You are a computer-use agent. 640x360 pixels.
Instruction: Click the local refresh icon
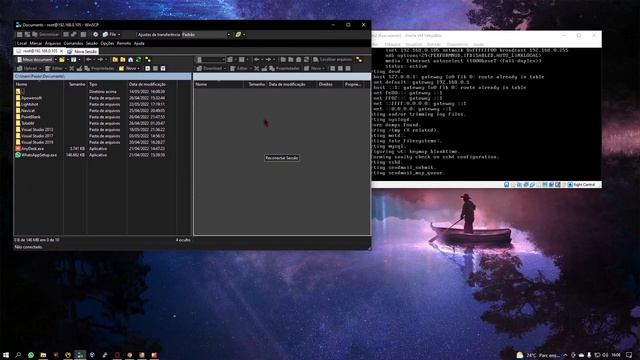click(x=138, y=60)
